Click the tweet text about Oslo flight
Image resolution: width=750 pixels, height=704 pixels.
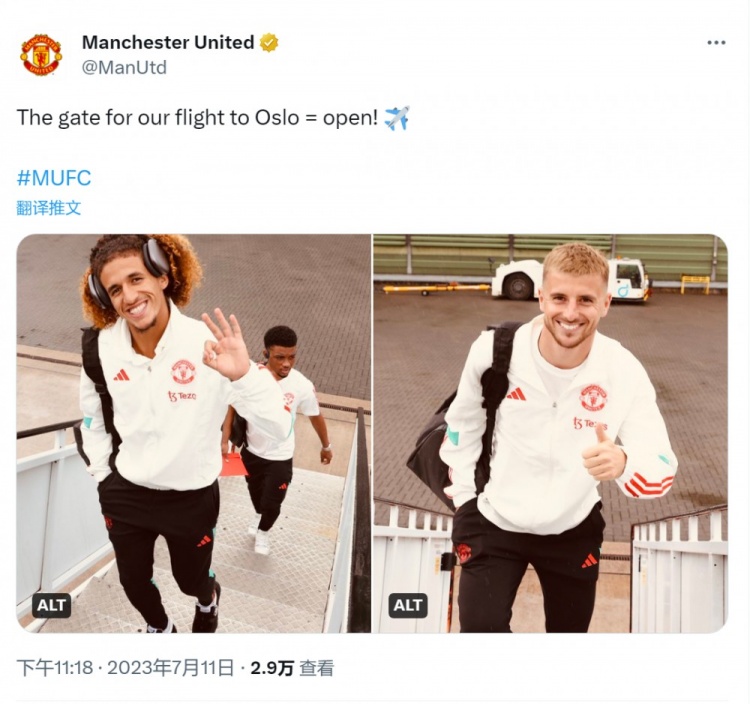click(x=198, y=118)
